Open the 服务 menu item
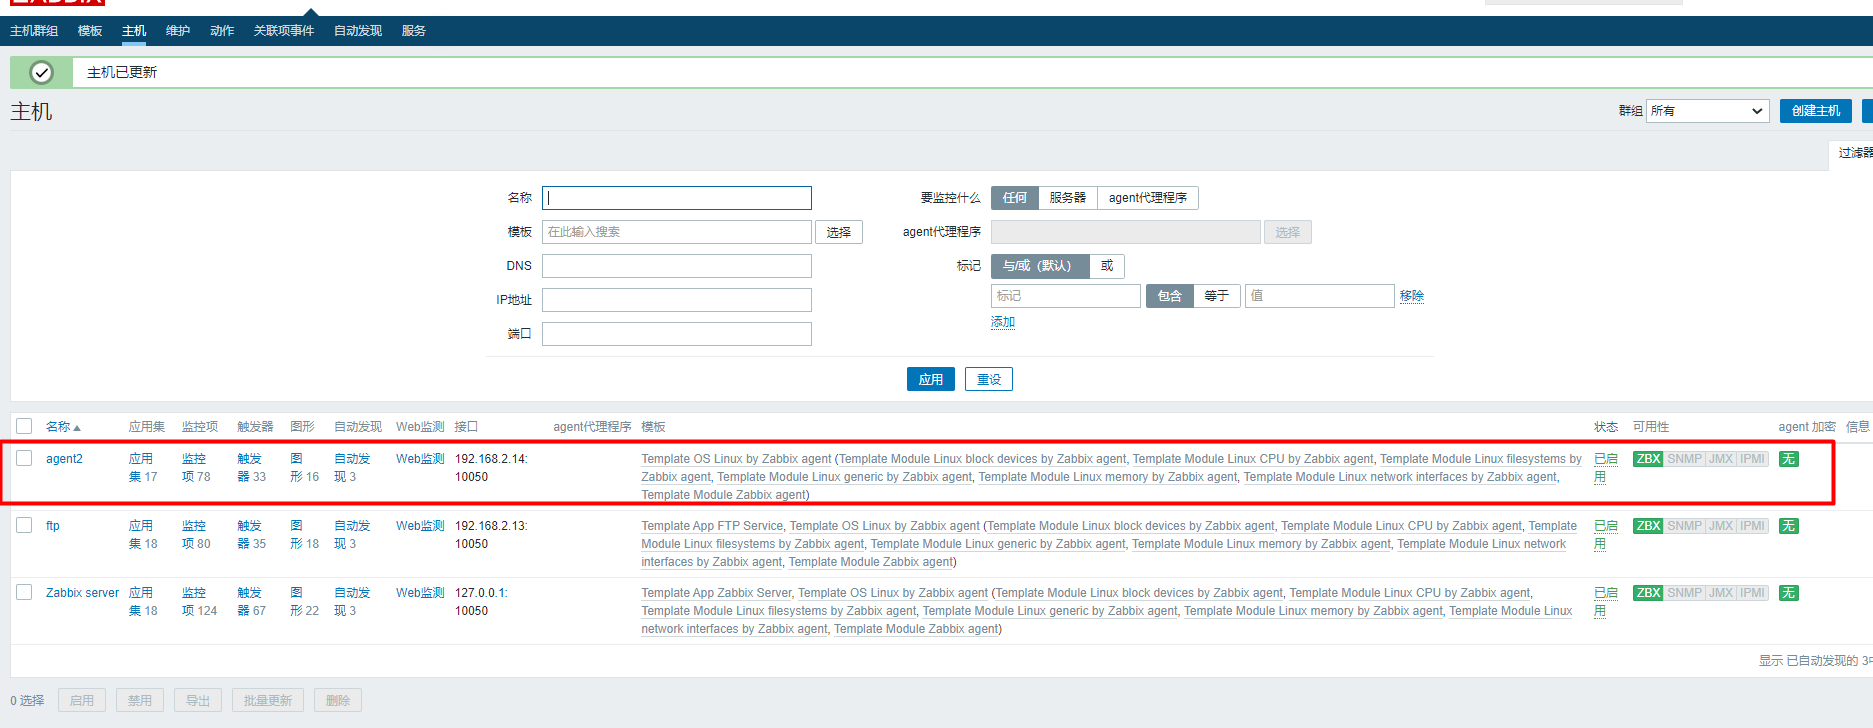The image size is (1873, 728). (x=414, y=31)
